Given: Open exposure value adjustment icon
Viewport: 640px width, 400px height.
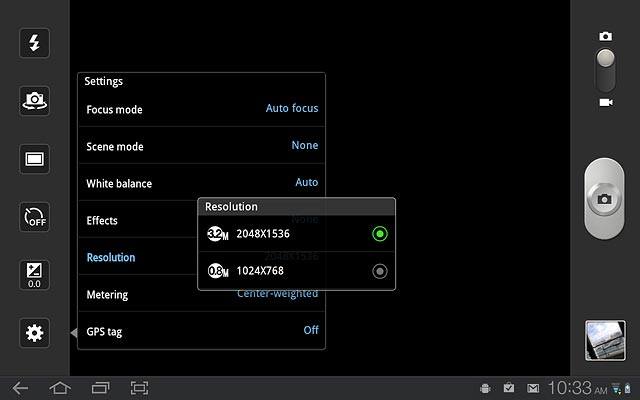Looking at the screenshot, I should point(35,275).
